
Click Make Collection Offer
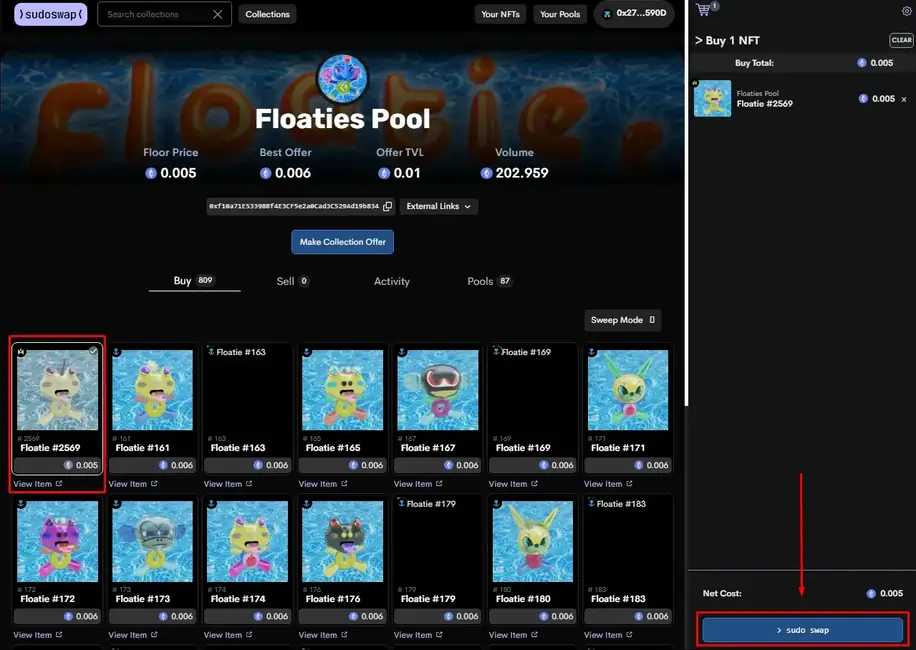[x=342, y=242]
